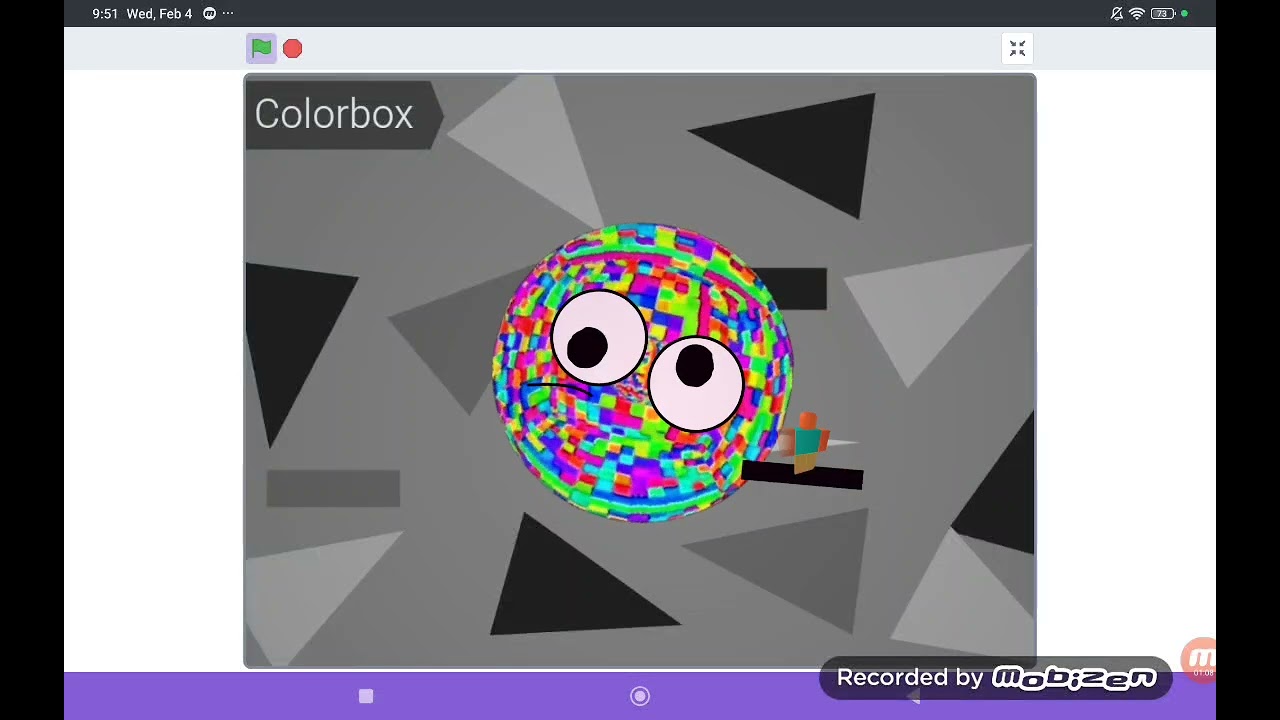Viewport: 1280px width, 720px height.
Task: Open the Mobizen floating recorder bubble
Action: (x=1199, y=660)
